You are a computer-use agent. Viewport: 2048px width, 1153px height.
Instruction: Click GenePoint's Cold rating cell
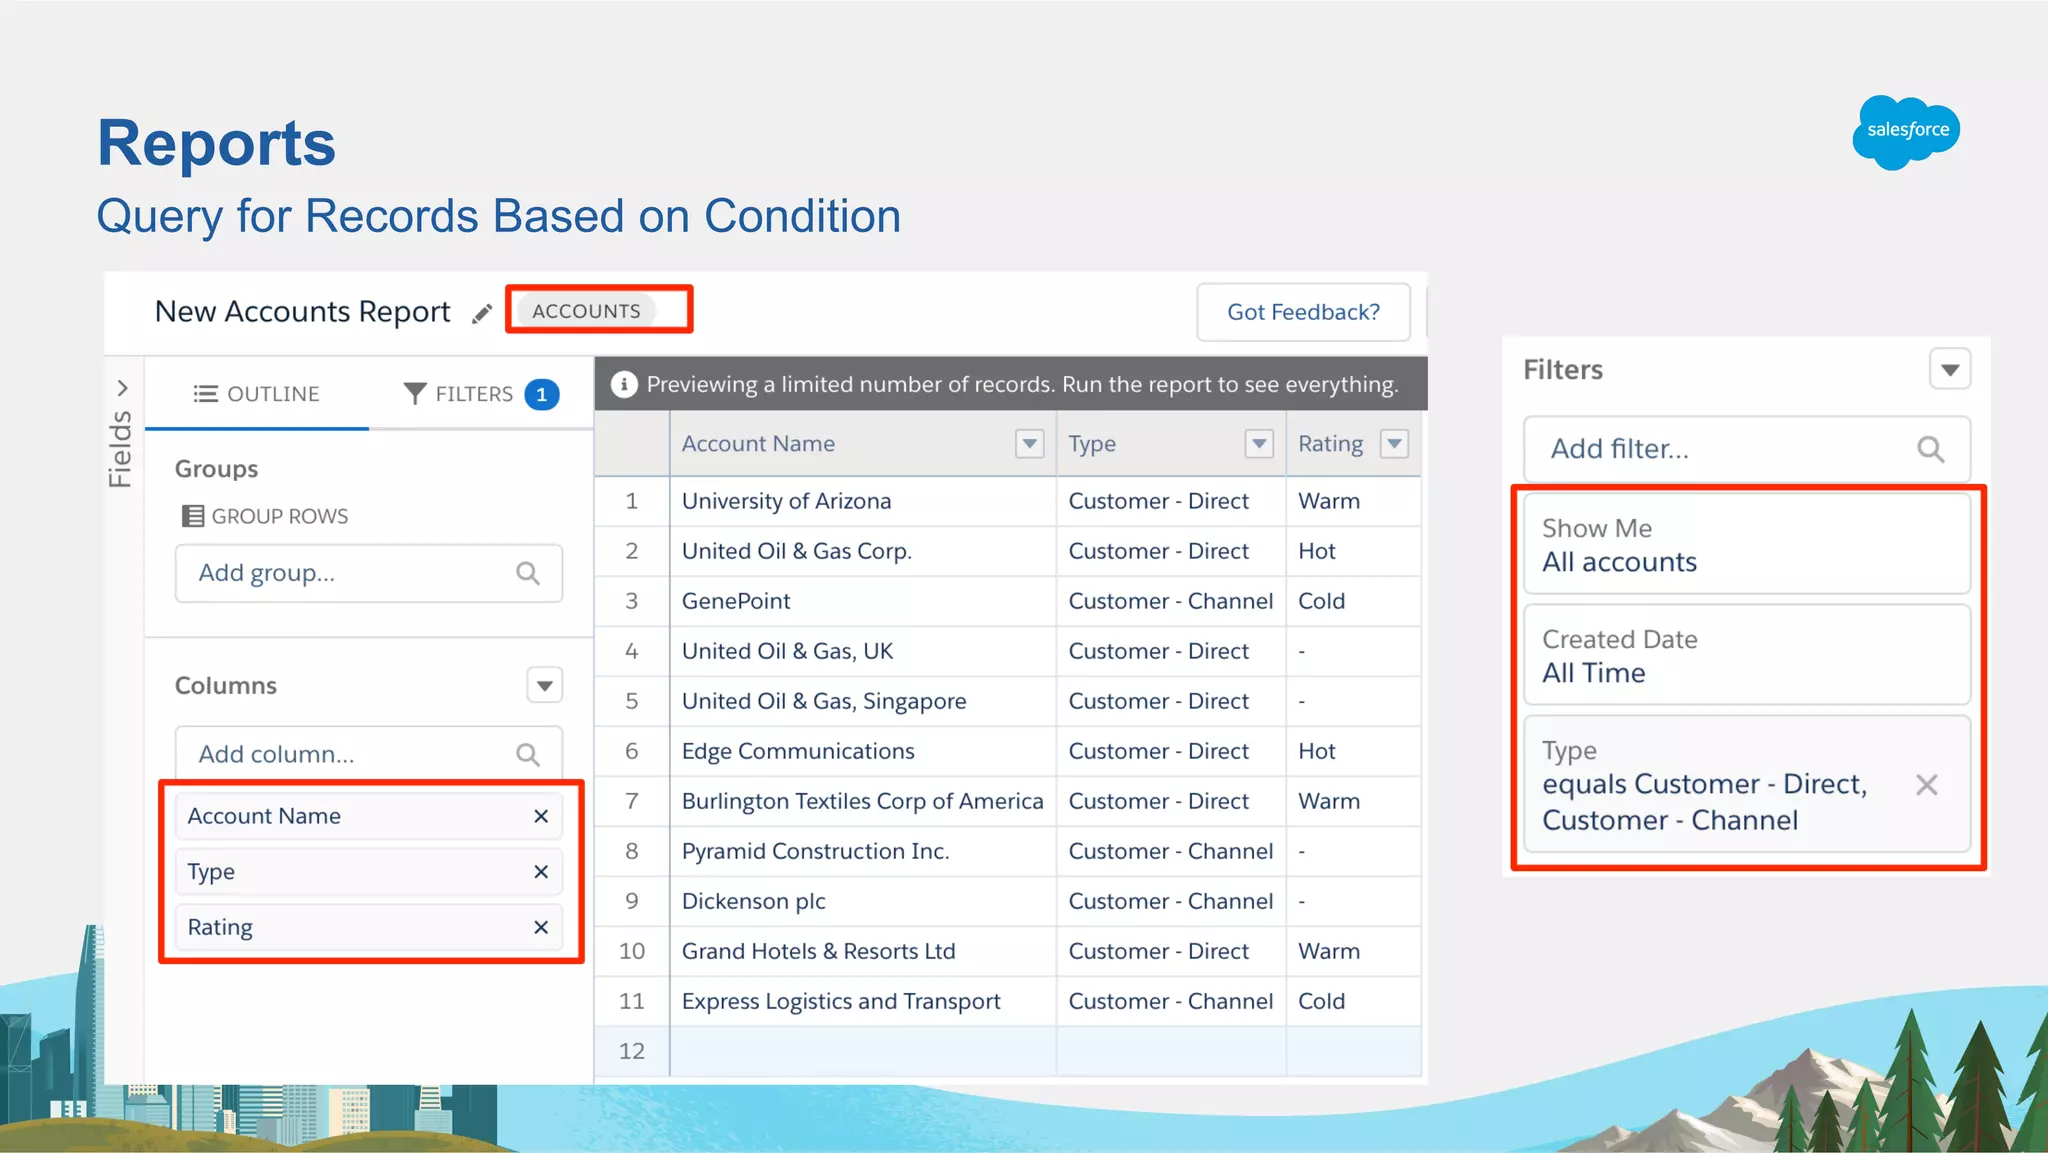(x=1353, y=601)
